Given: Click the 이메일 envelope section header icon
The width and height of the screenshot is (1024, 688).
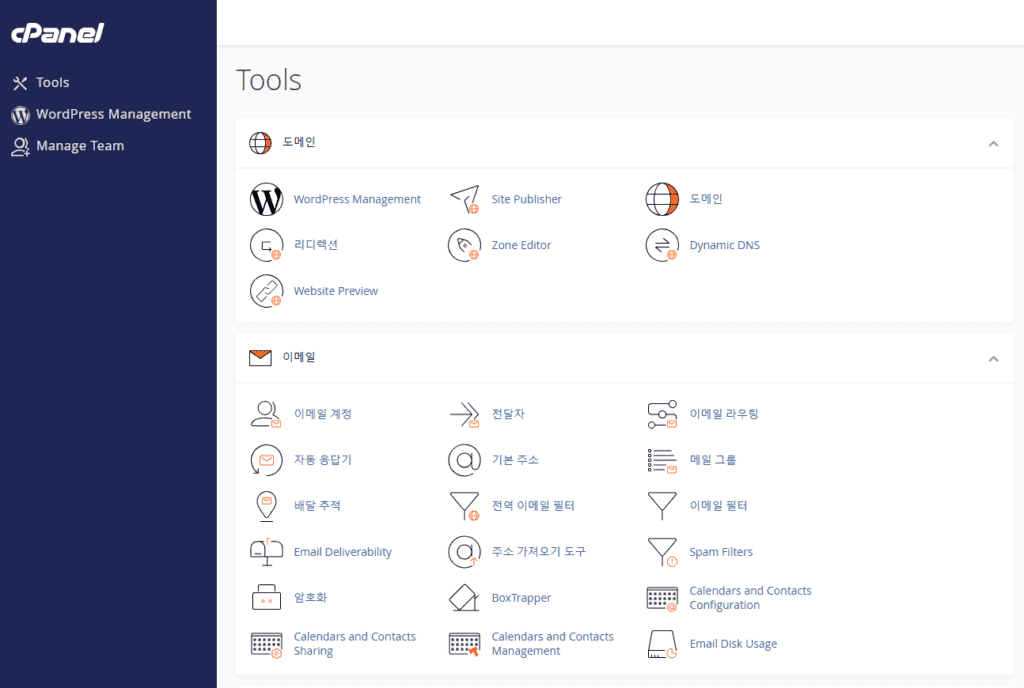Looking at the screenshot, I should coord(260,358).
